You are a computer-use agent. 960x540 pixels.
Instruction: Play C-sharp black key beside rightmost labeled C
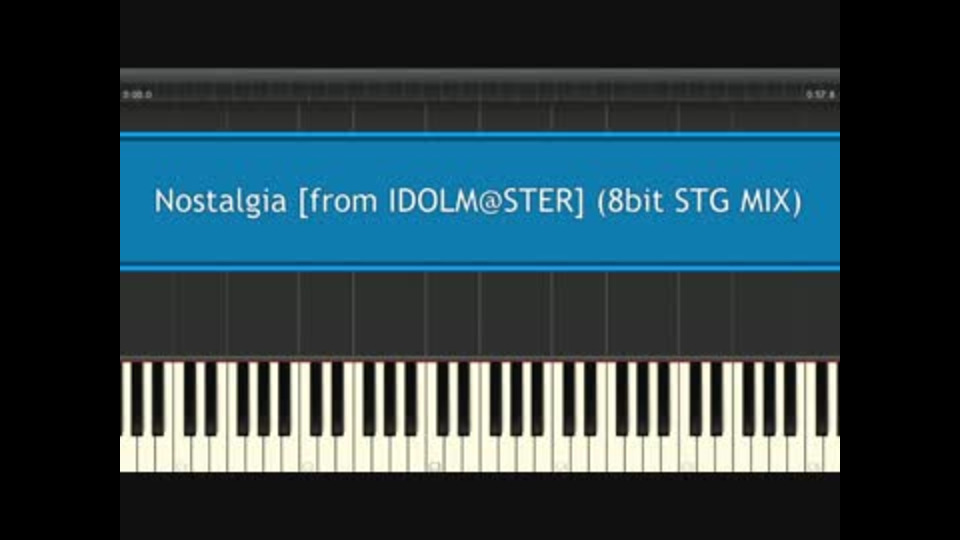[820, 398]
